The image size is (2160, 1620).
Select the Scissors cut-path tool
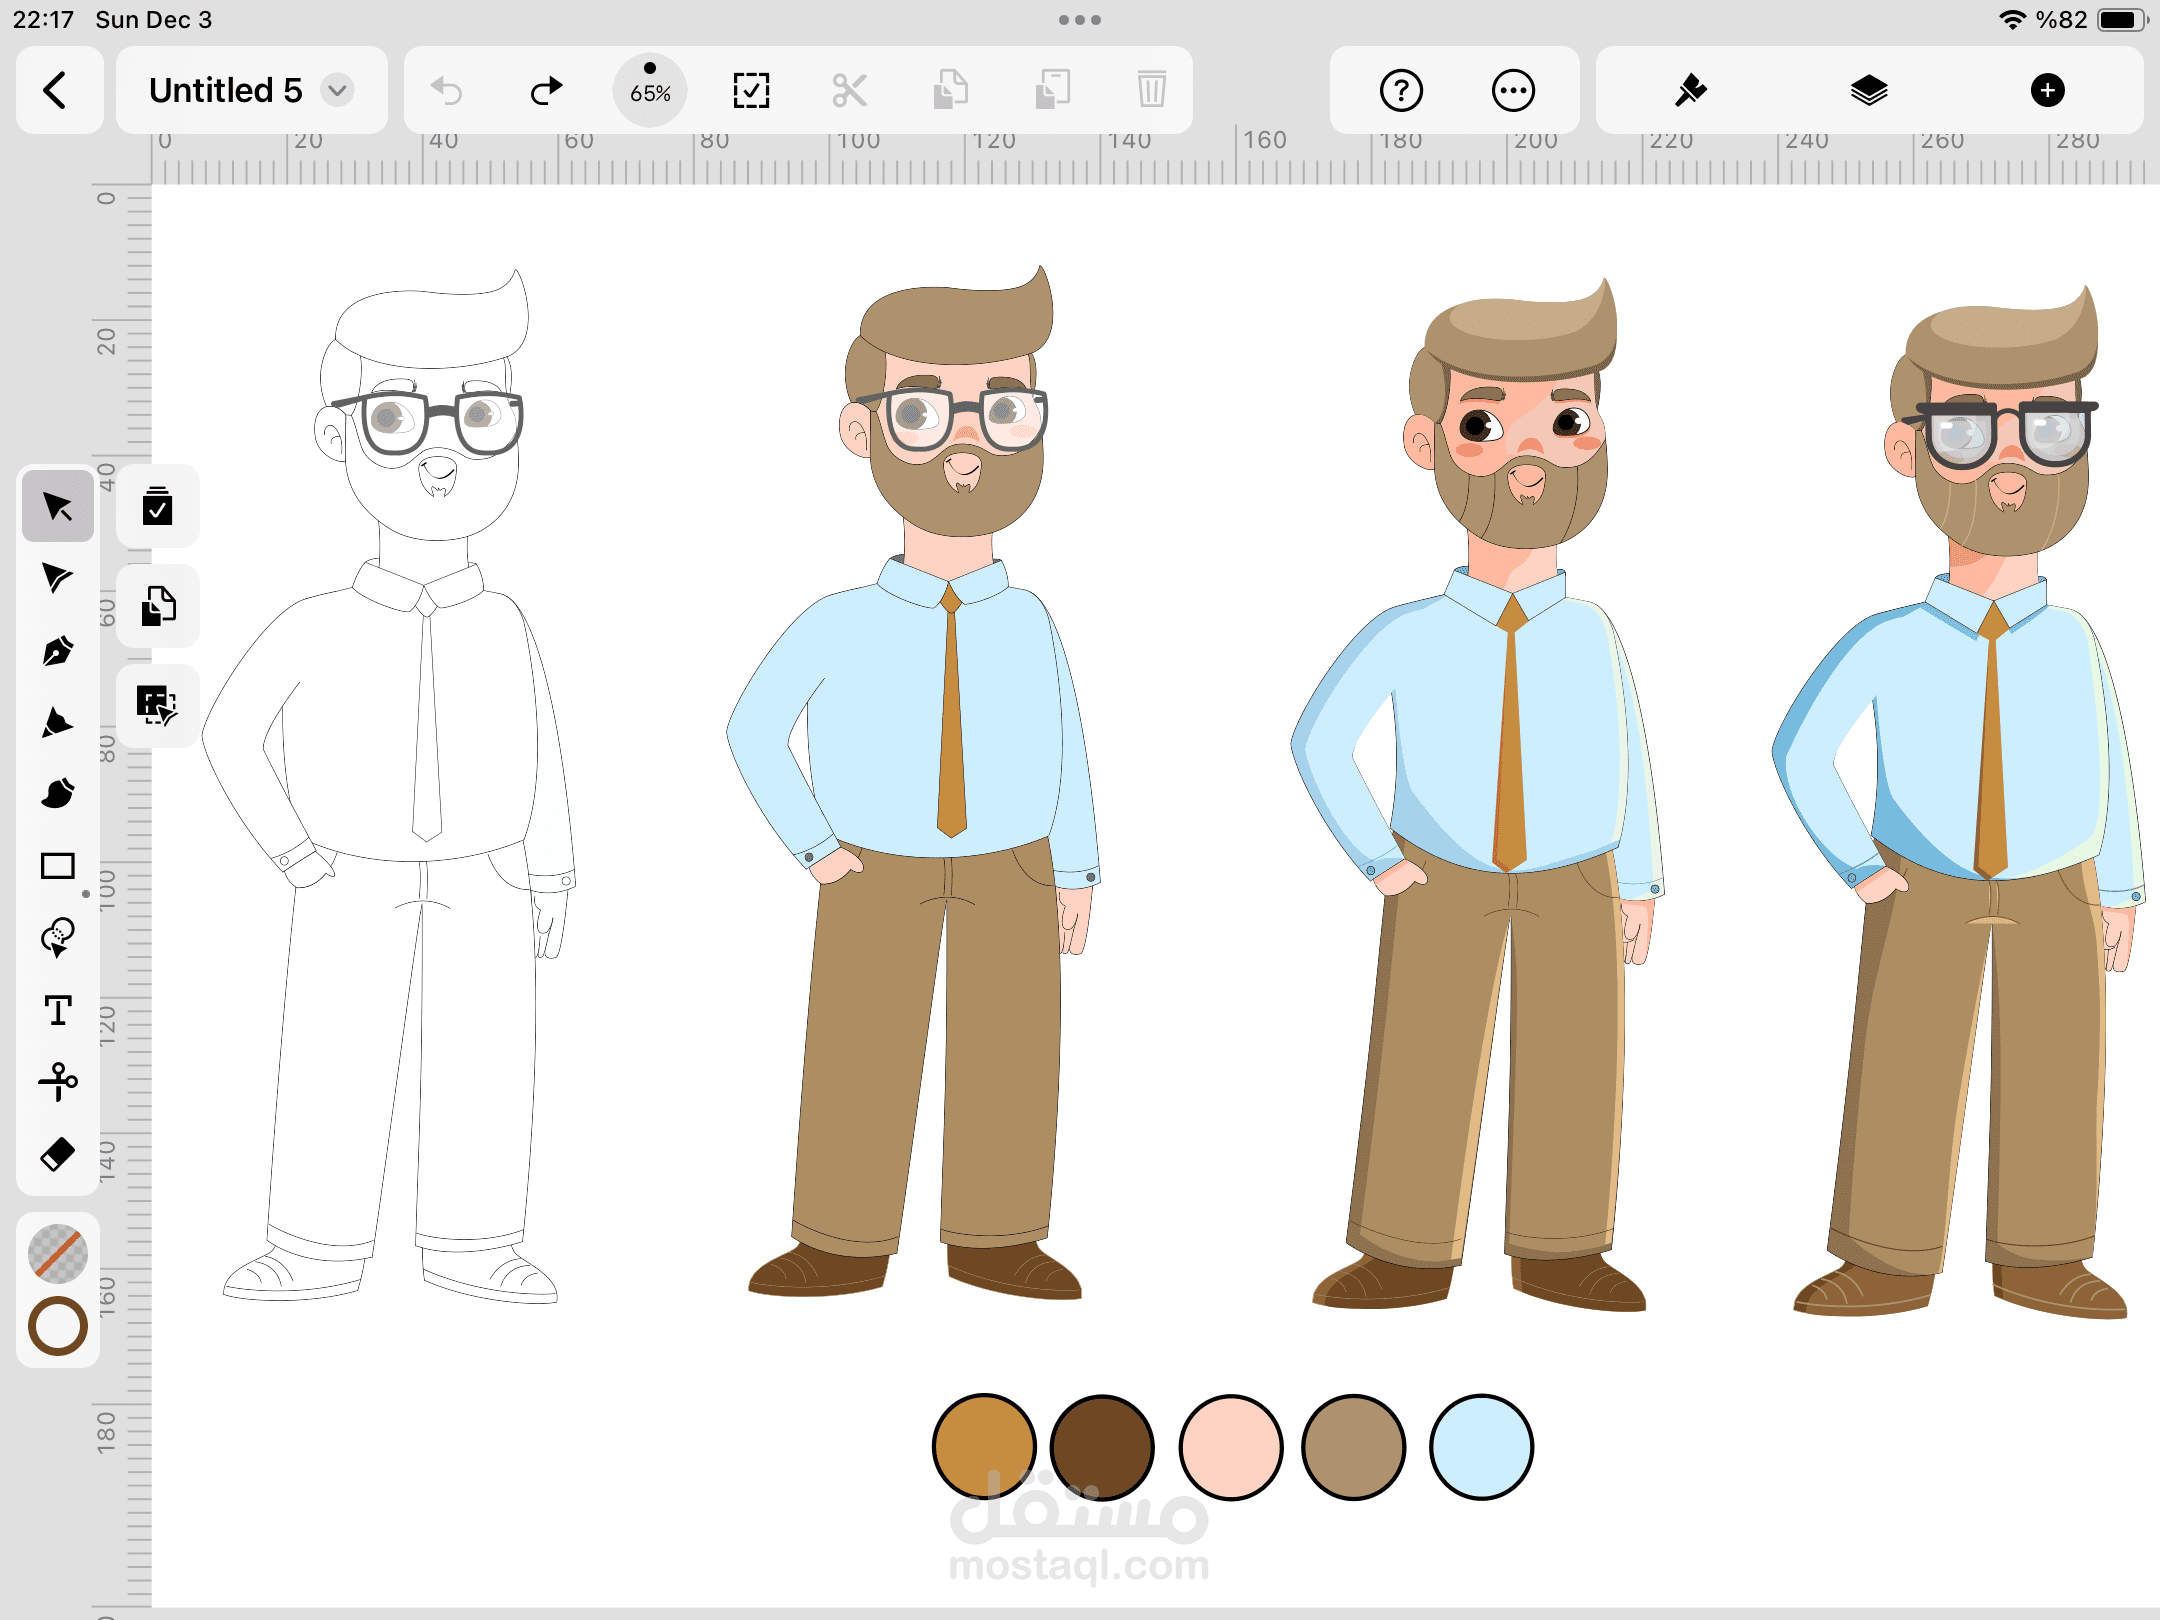click(x=58, y=1082)
